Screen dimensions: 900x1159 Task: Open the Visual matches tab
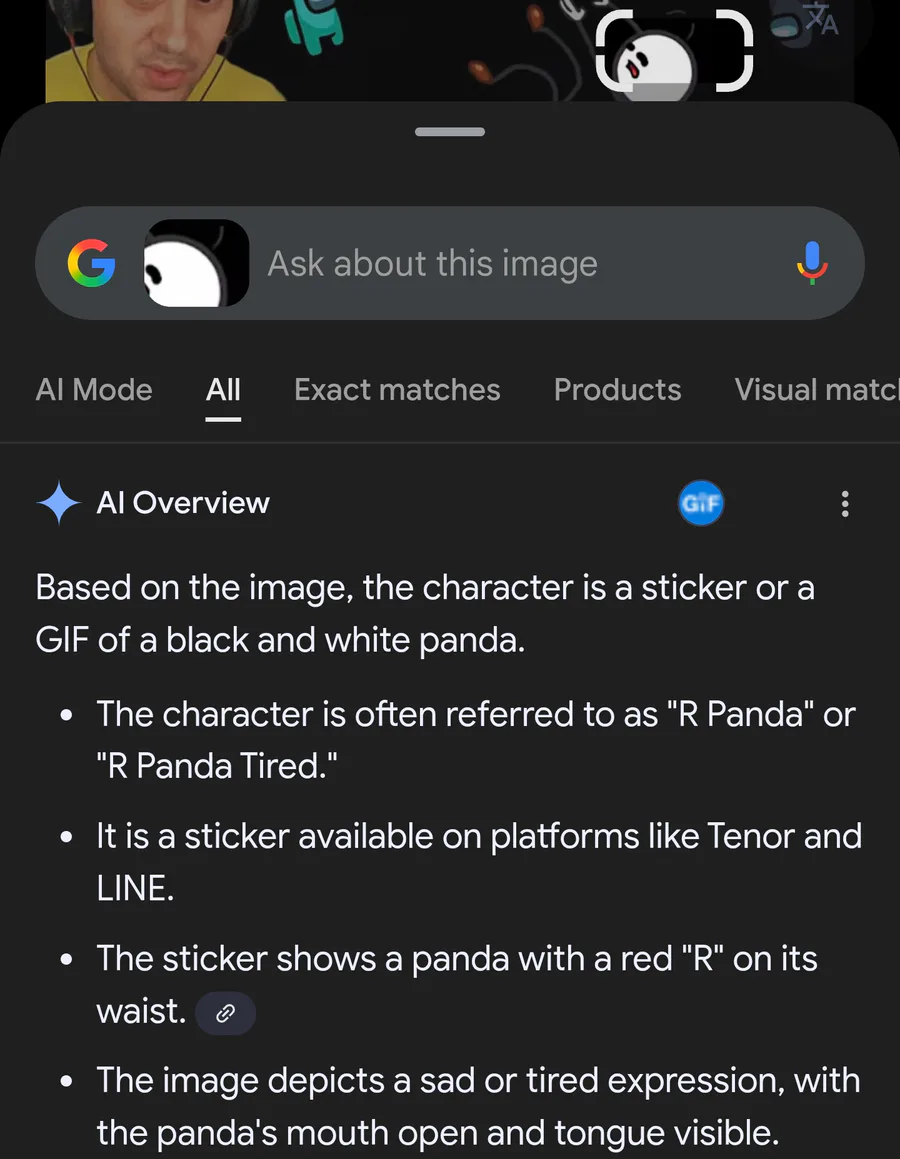click(x=817, y=390)
